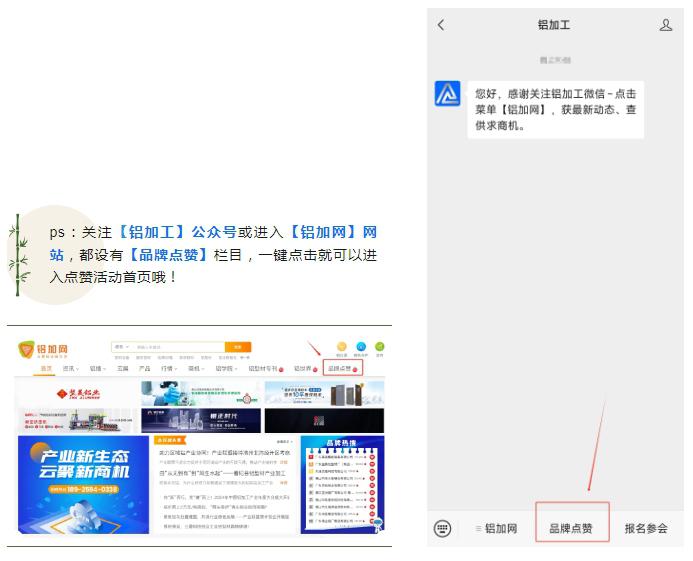Open the 产业新生态 云聚新商机 banner
Image resolution: width=693 pixels, height=561 pixels.
(x=84, y=485)
